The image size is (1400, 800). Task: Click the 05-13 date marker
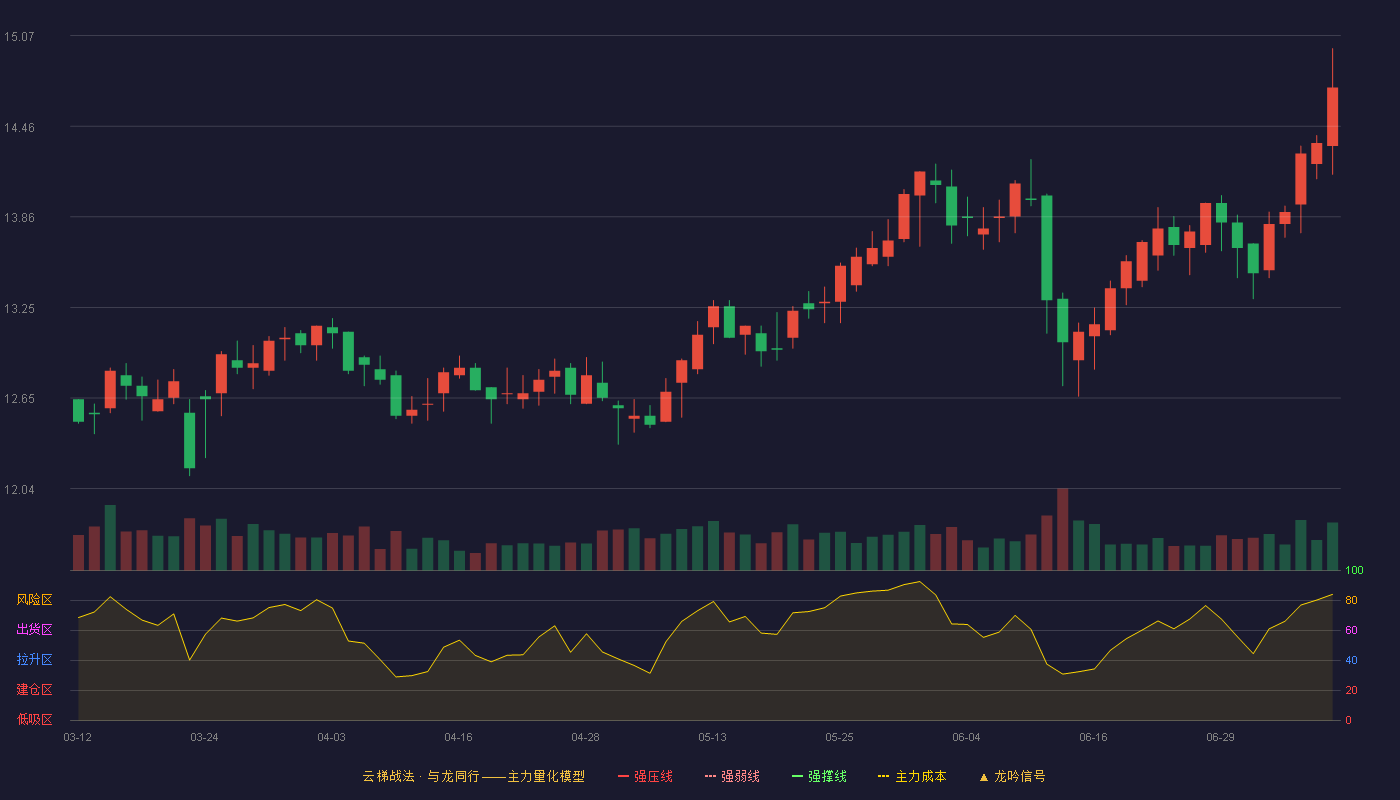pos(712,737)
